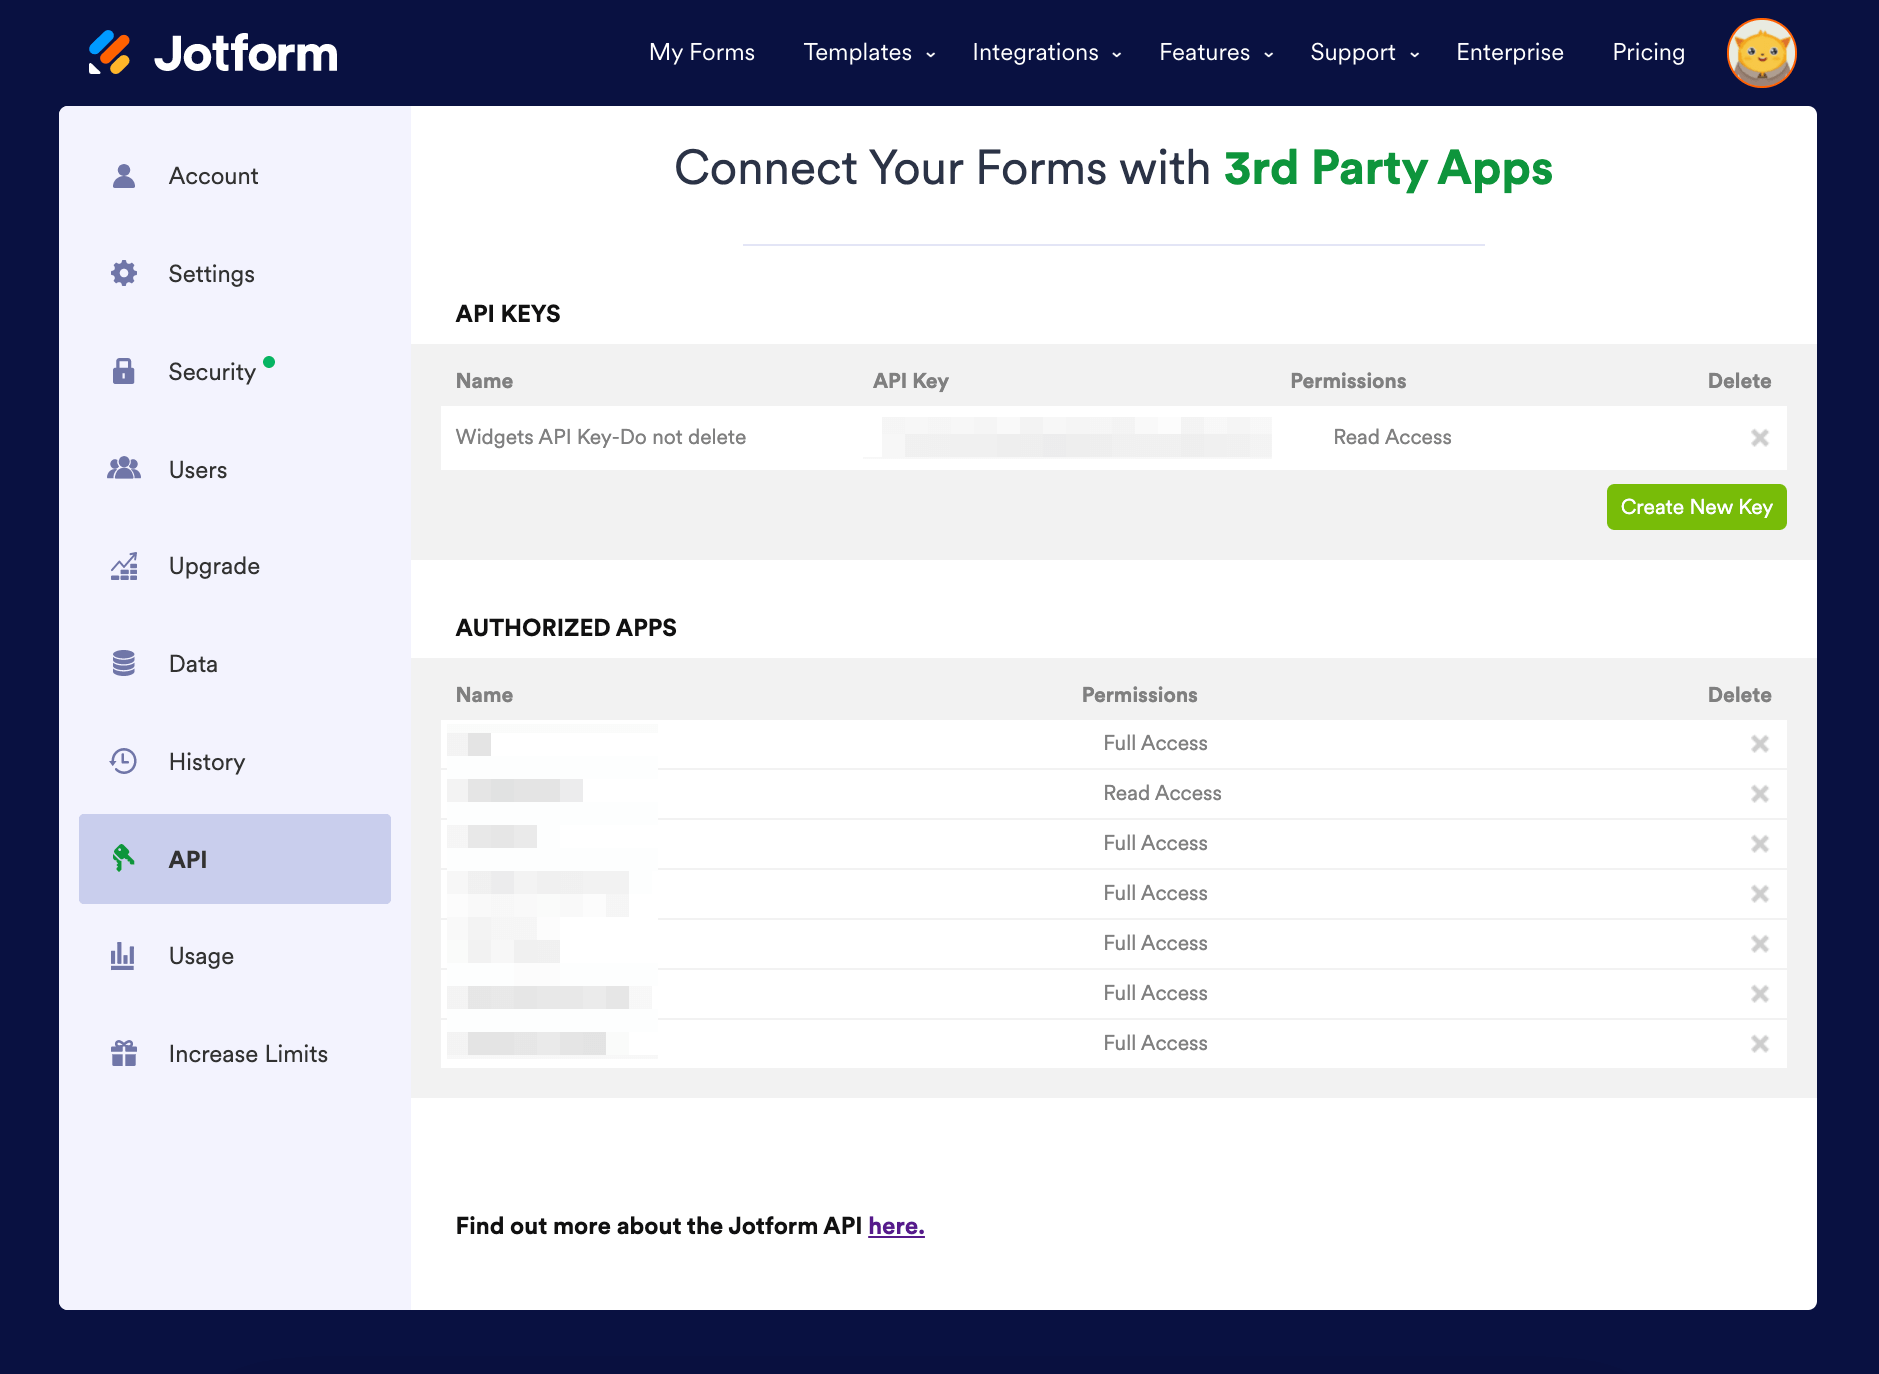Open History using the clock icon

pos(124,762)
